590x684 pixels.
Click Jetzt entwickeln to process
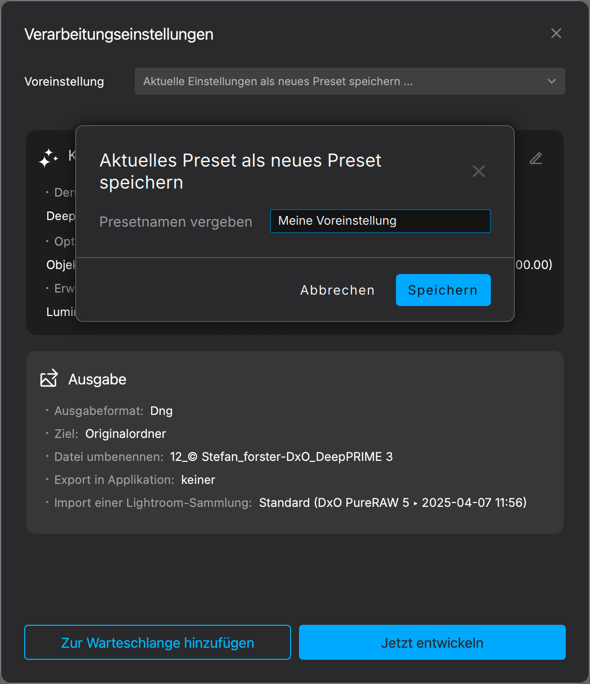click(432, 643)
